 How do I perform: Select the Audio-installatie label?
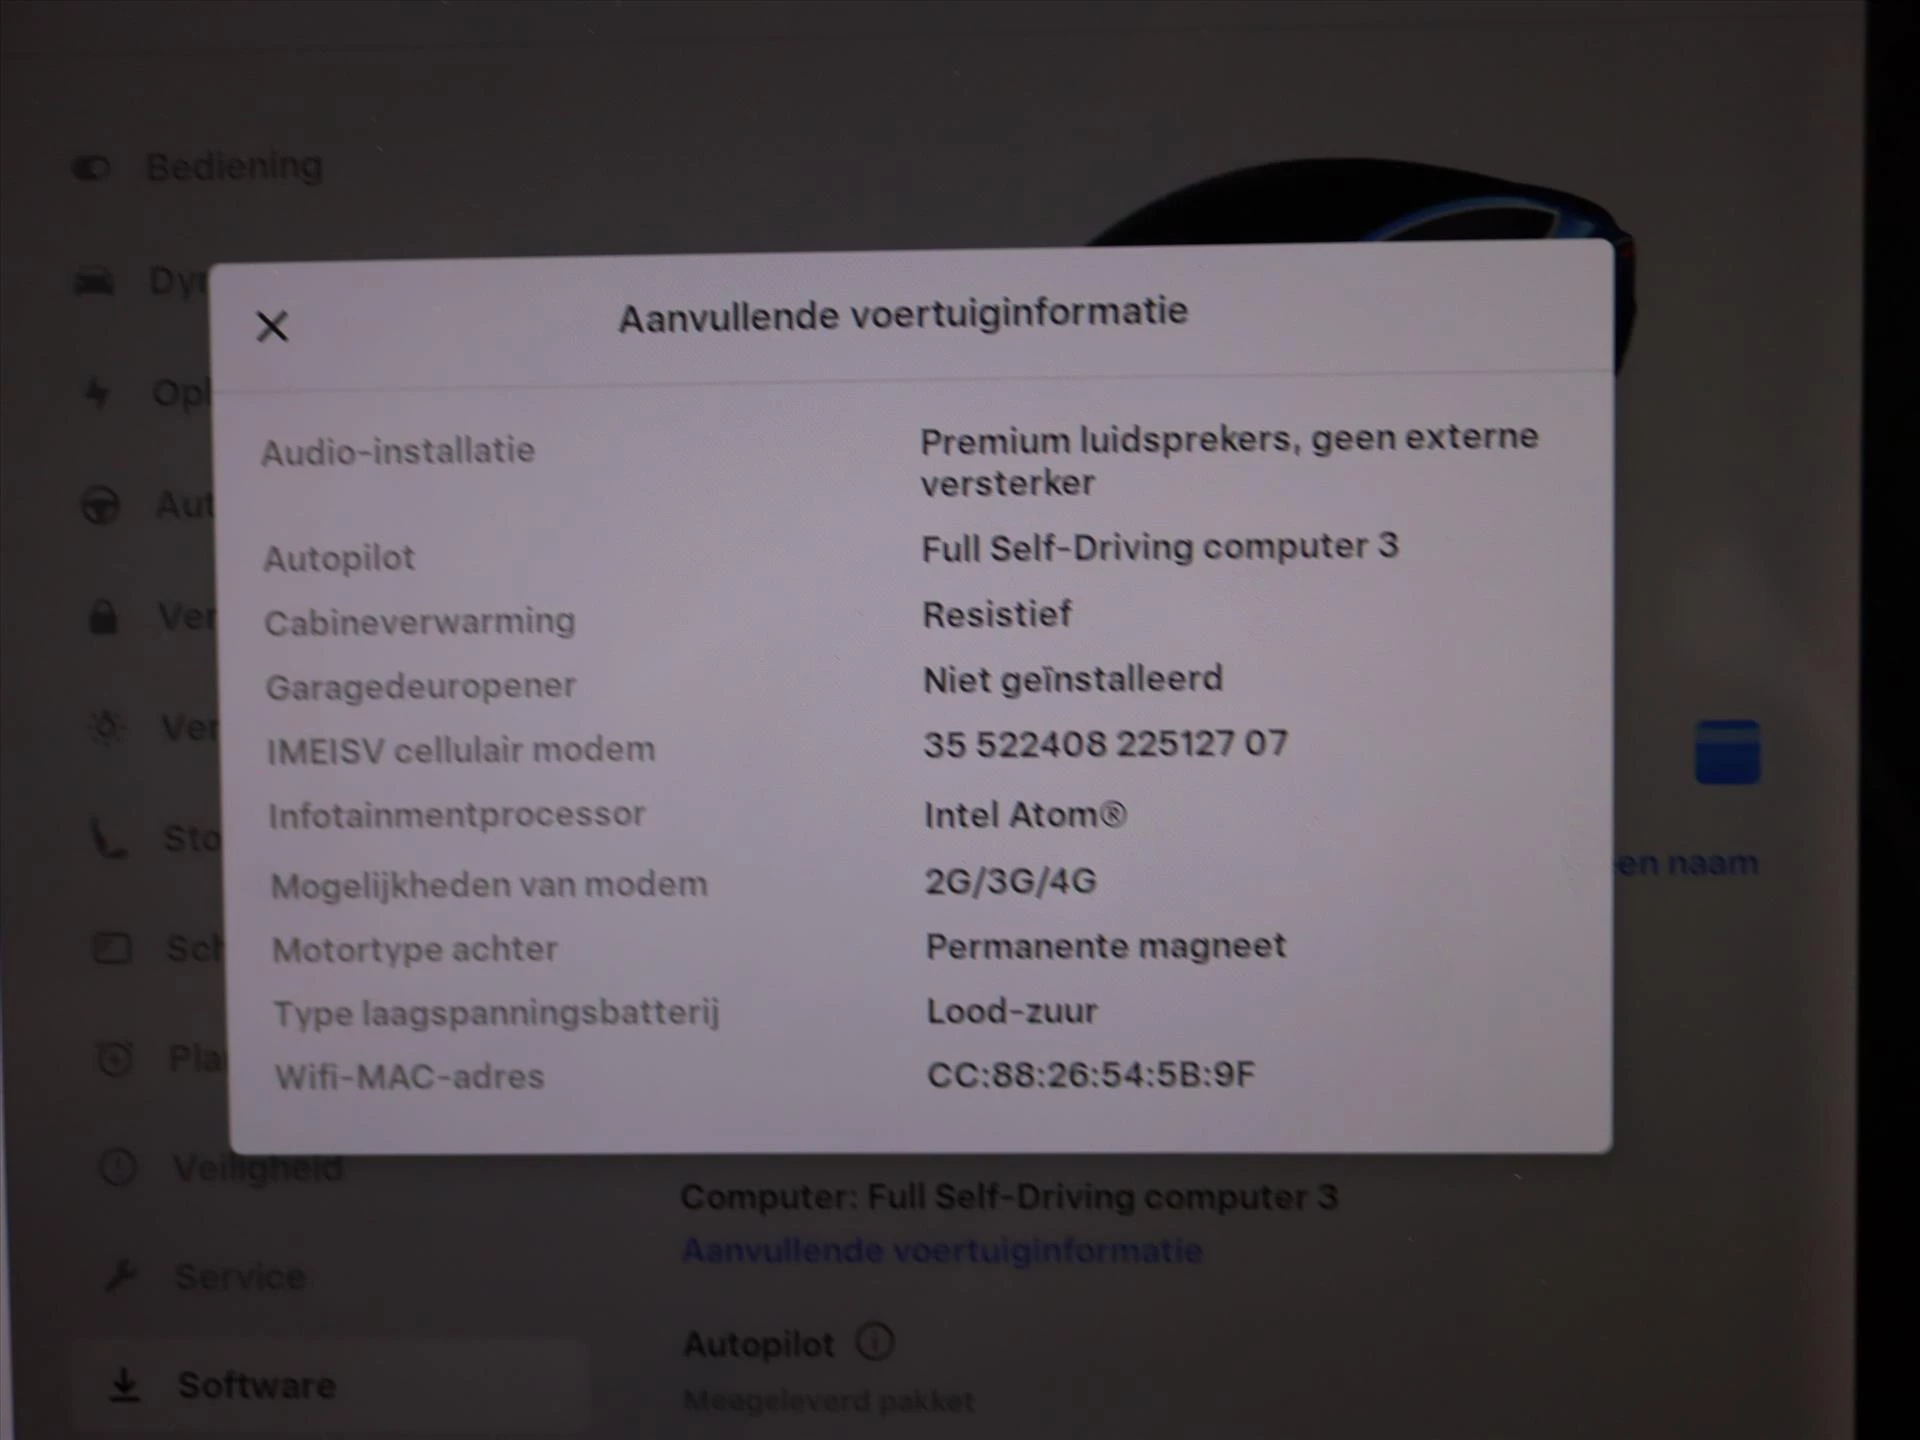coord(398,452)
